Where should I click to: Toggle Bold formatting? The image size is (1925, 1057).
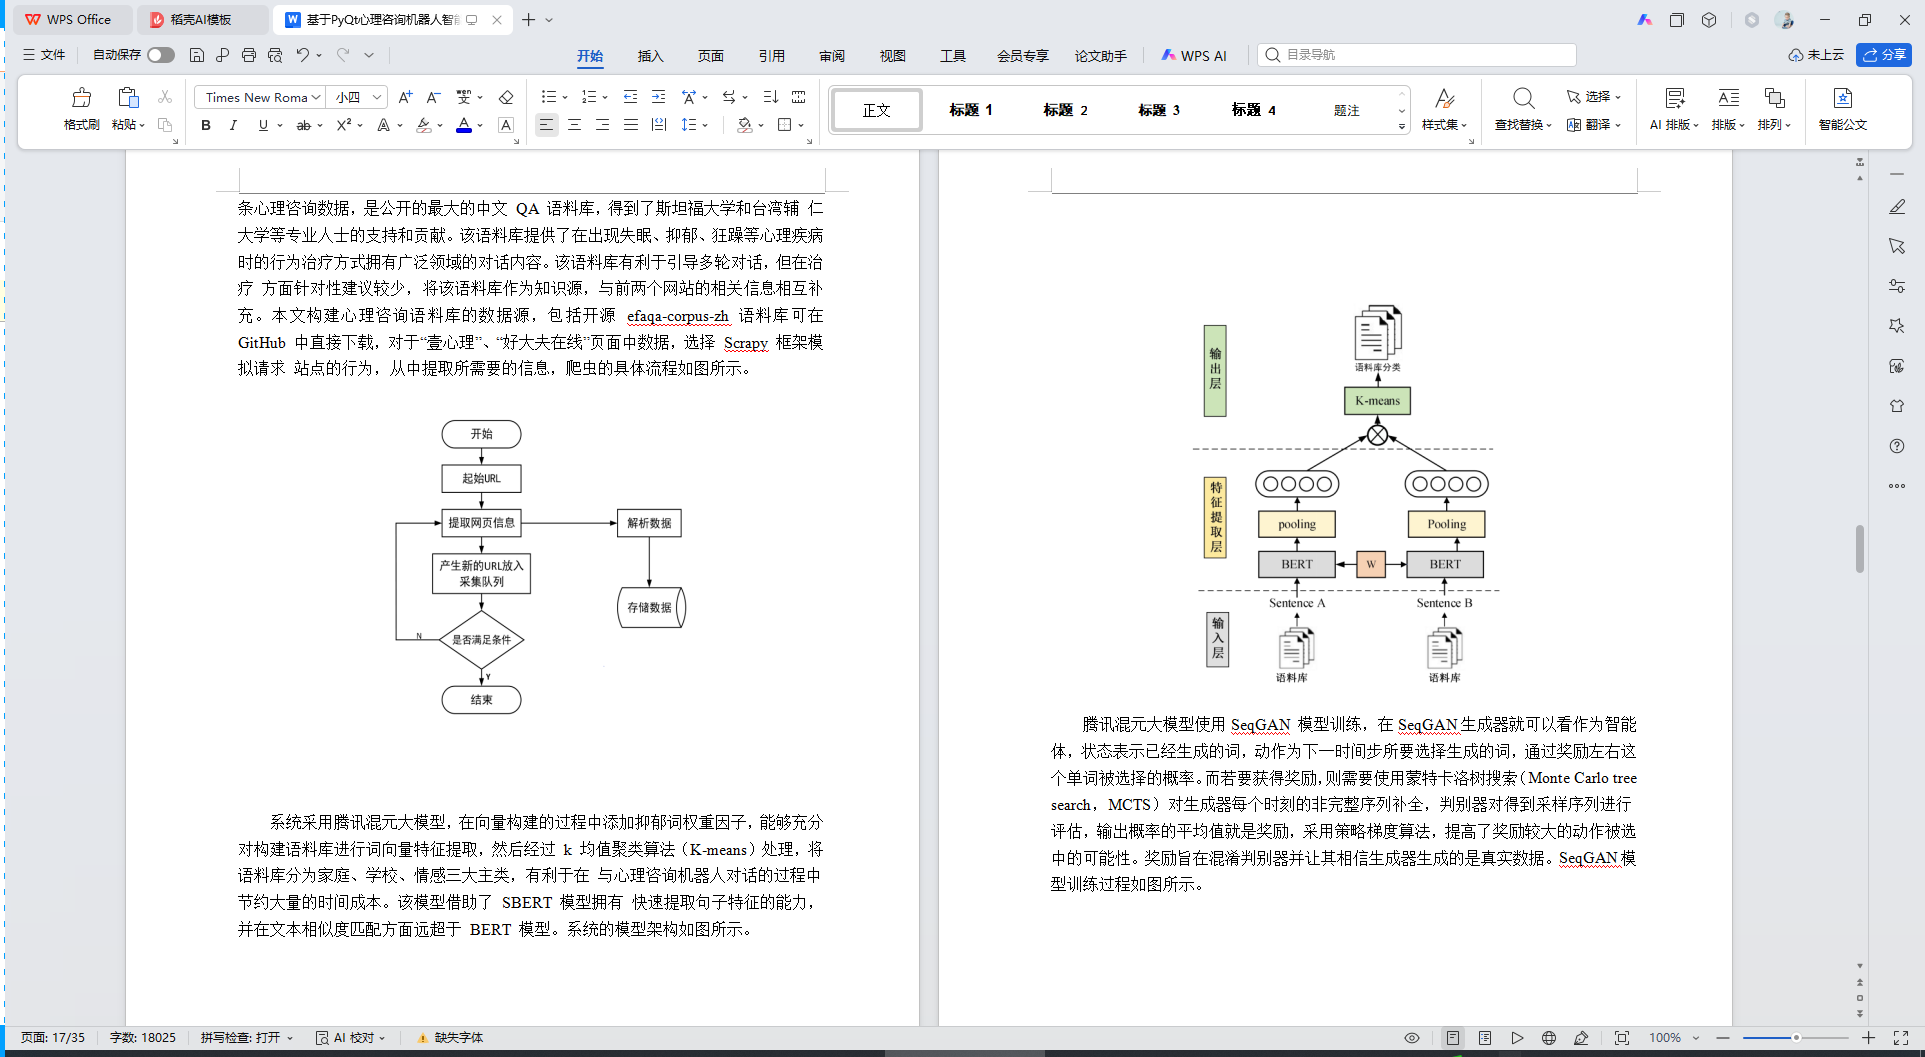coord(206,125)
